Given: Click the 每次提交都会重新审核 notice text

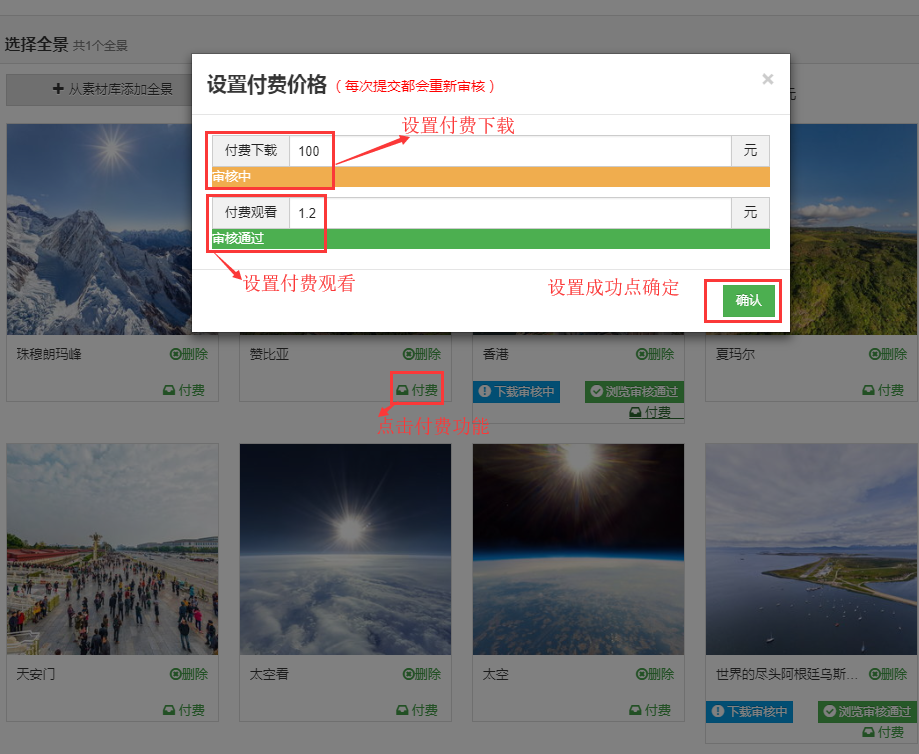Looking at the screenshot, I should 415,86.
